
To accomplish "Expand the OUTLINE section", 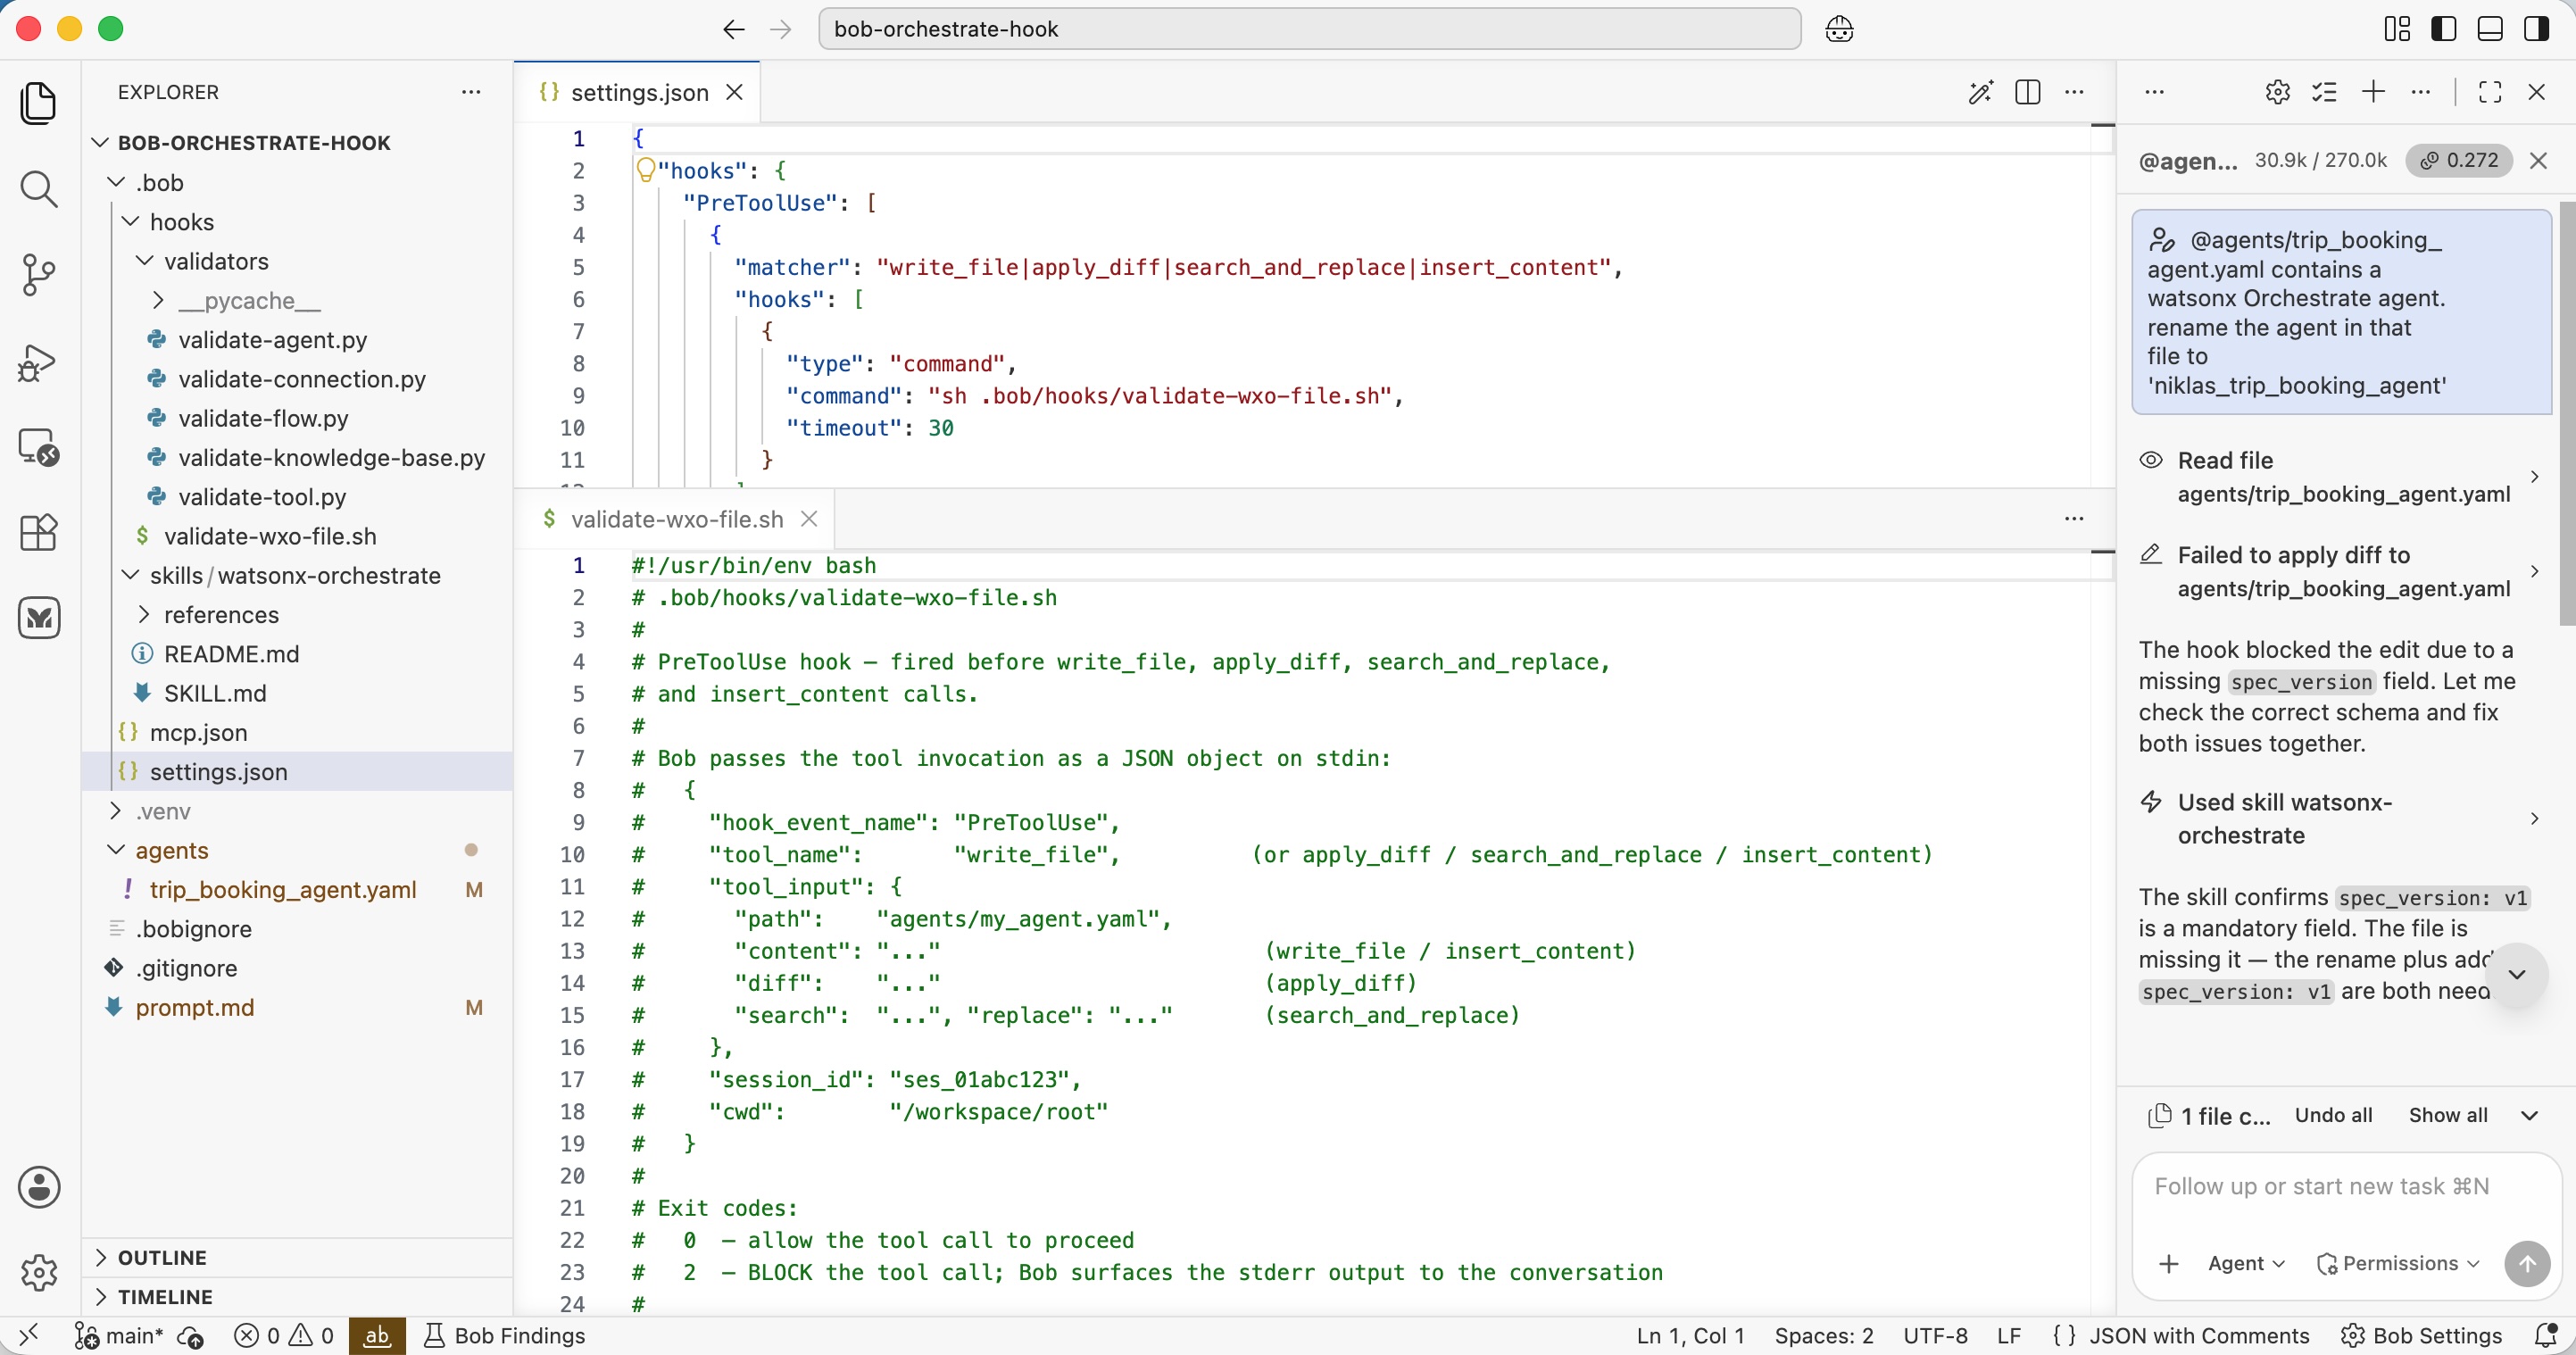I will click(x=296, y=1257).
